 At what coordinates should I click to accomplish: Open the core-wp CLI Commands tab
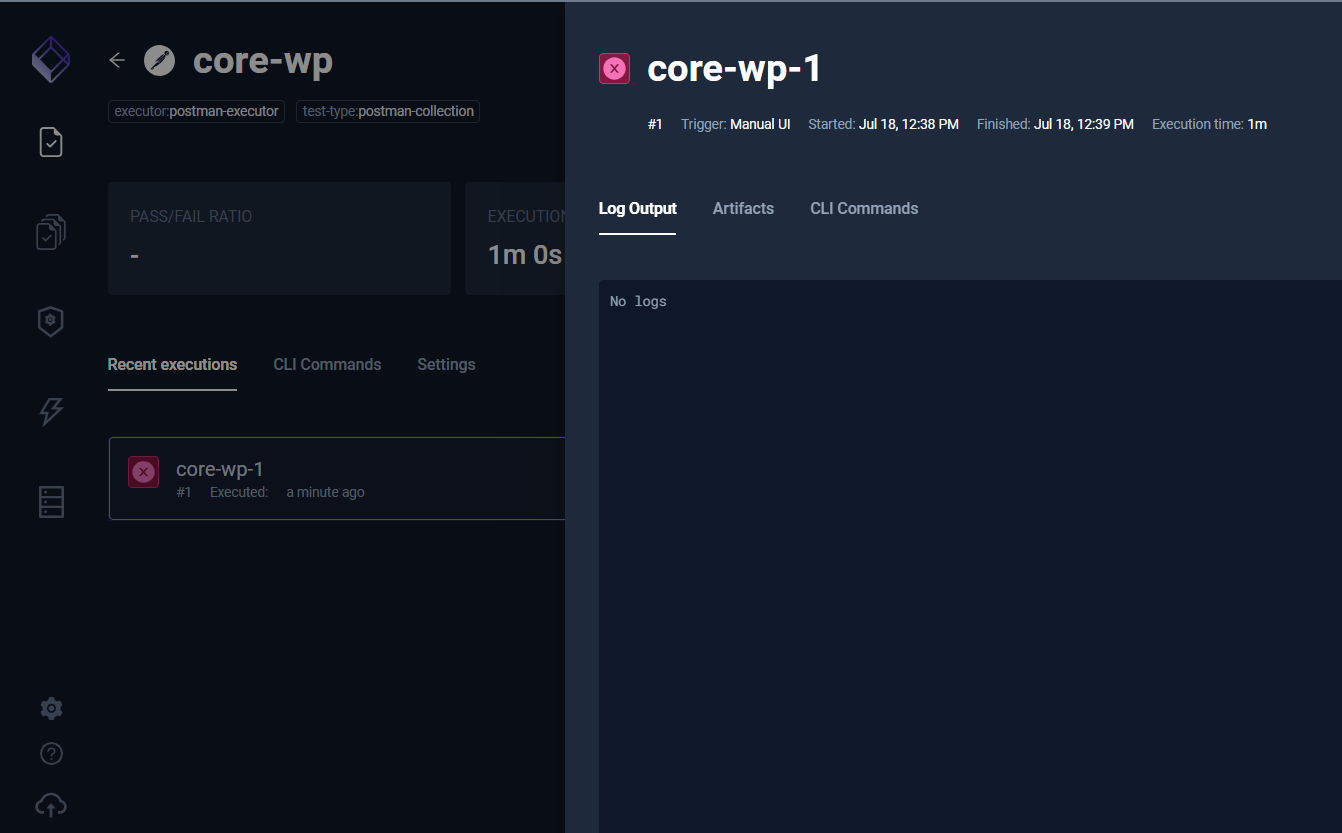pos(327,364)
